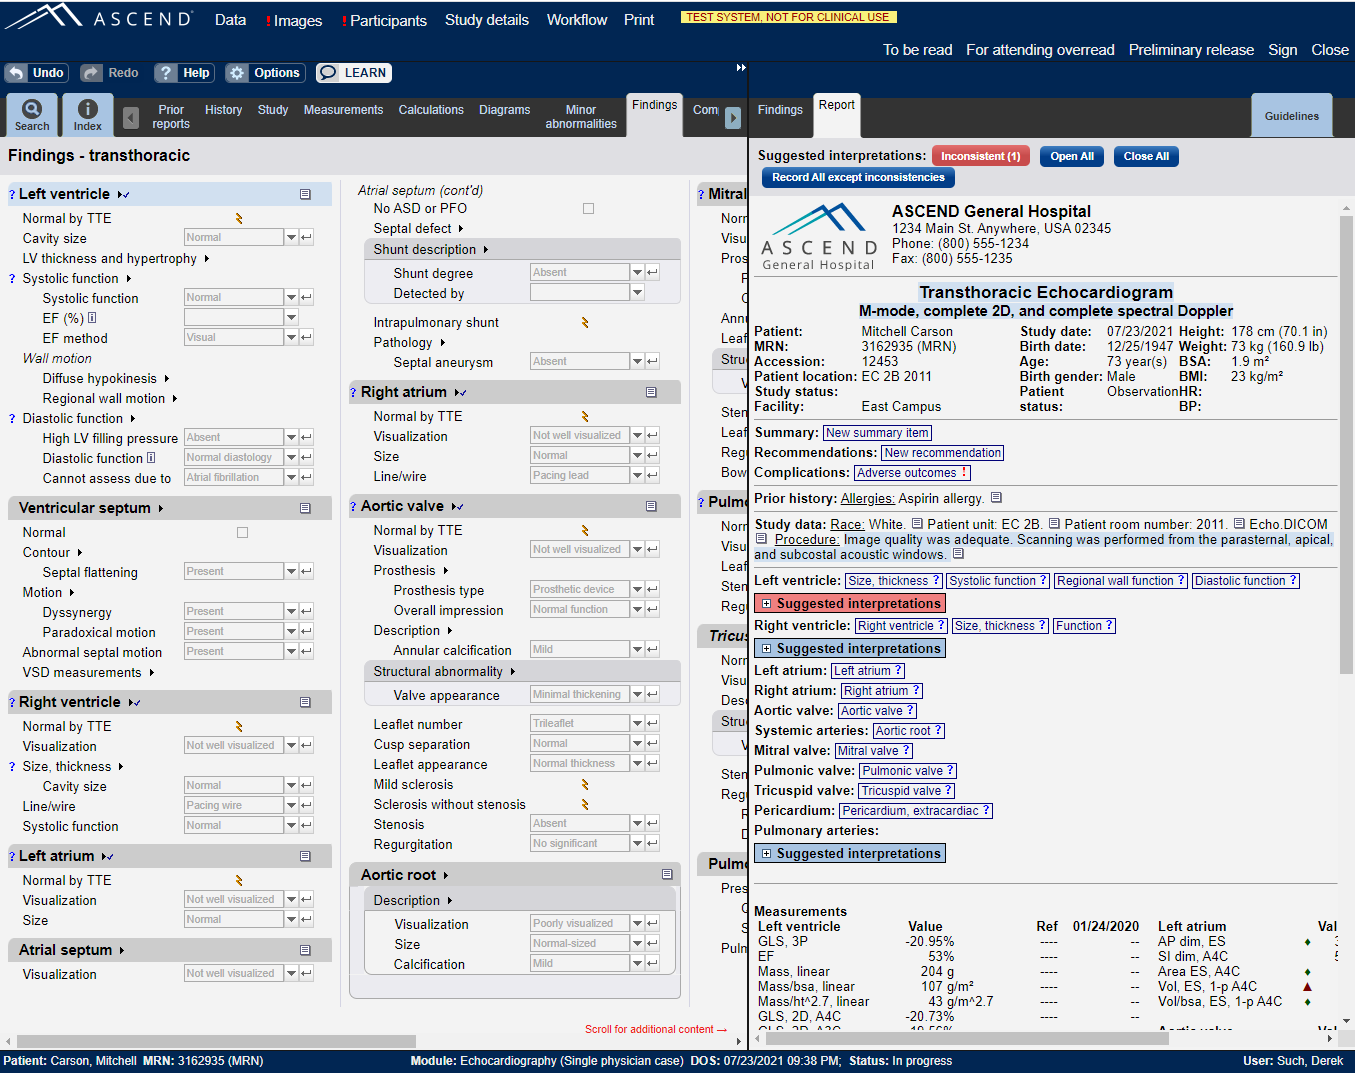1355x1073 pixels.
Task: Open the Data menu
Action: point(230,20)
